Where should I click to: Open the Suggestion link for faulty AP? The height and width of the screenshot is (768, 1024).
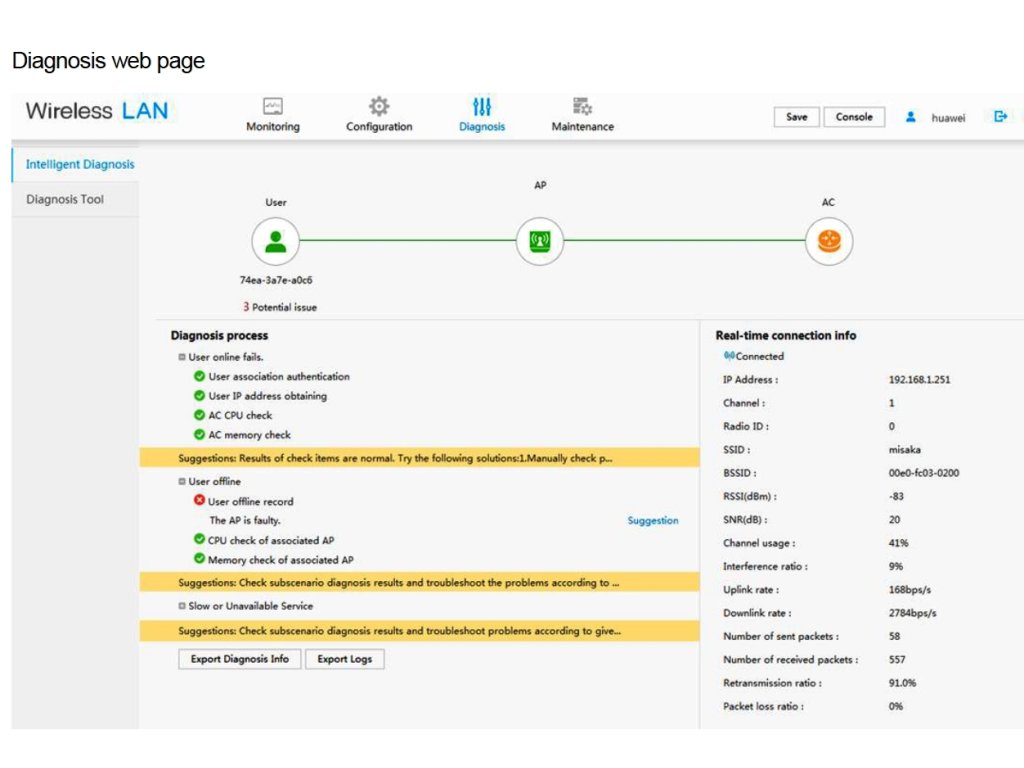tap(652, 521)
